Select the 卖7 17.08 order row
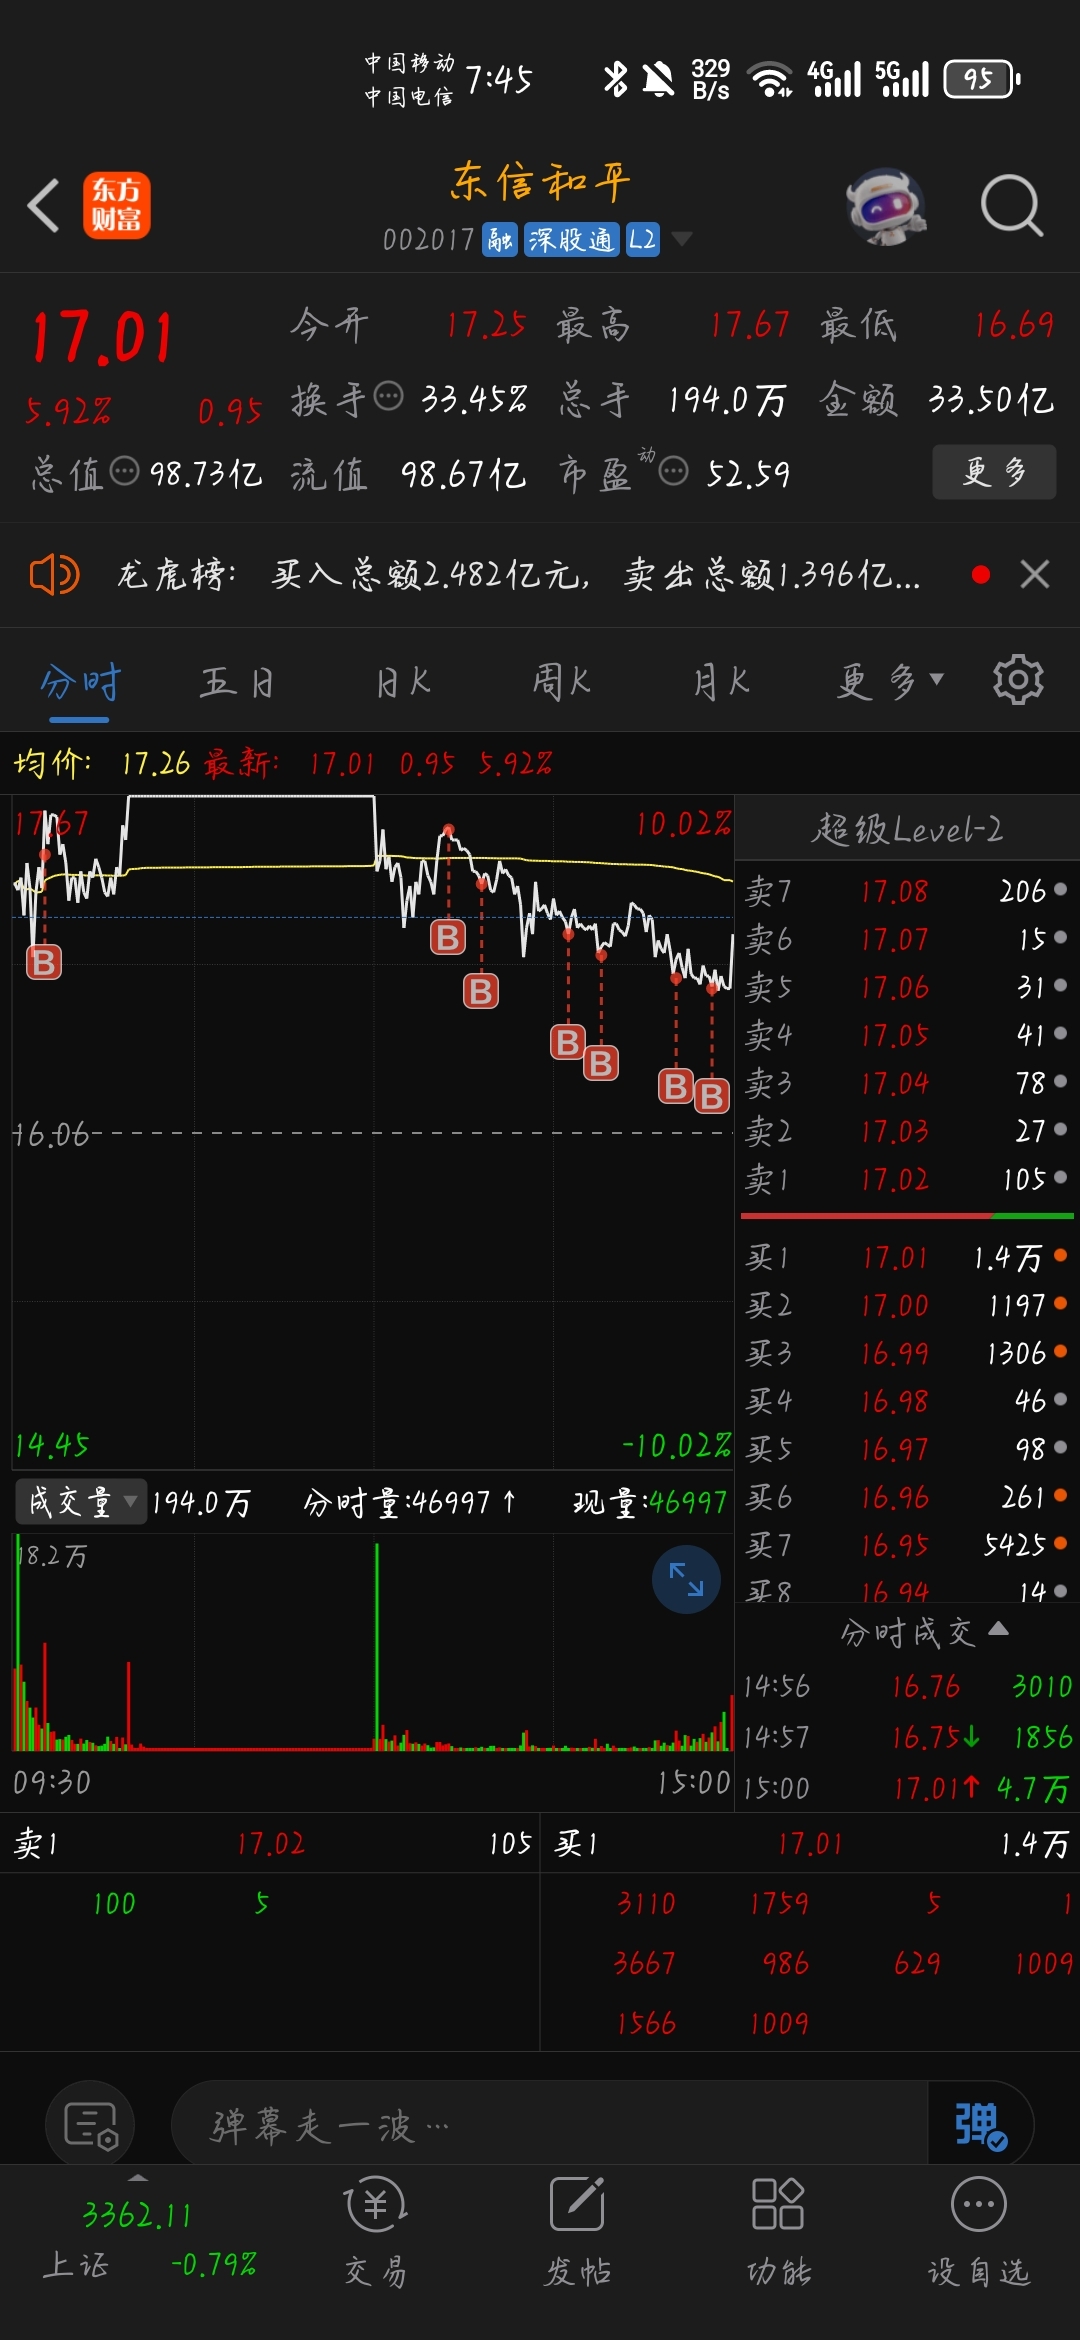 click(x=906, y=890)
